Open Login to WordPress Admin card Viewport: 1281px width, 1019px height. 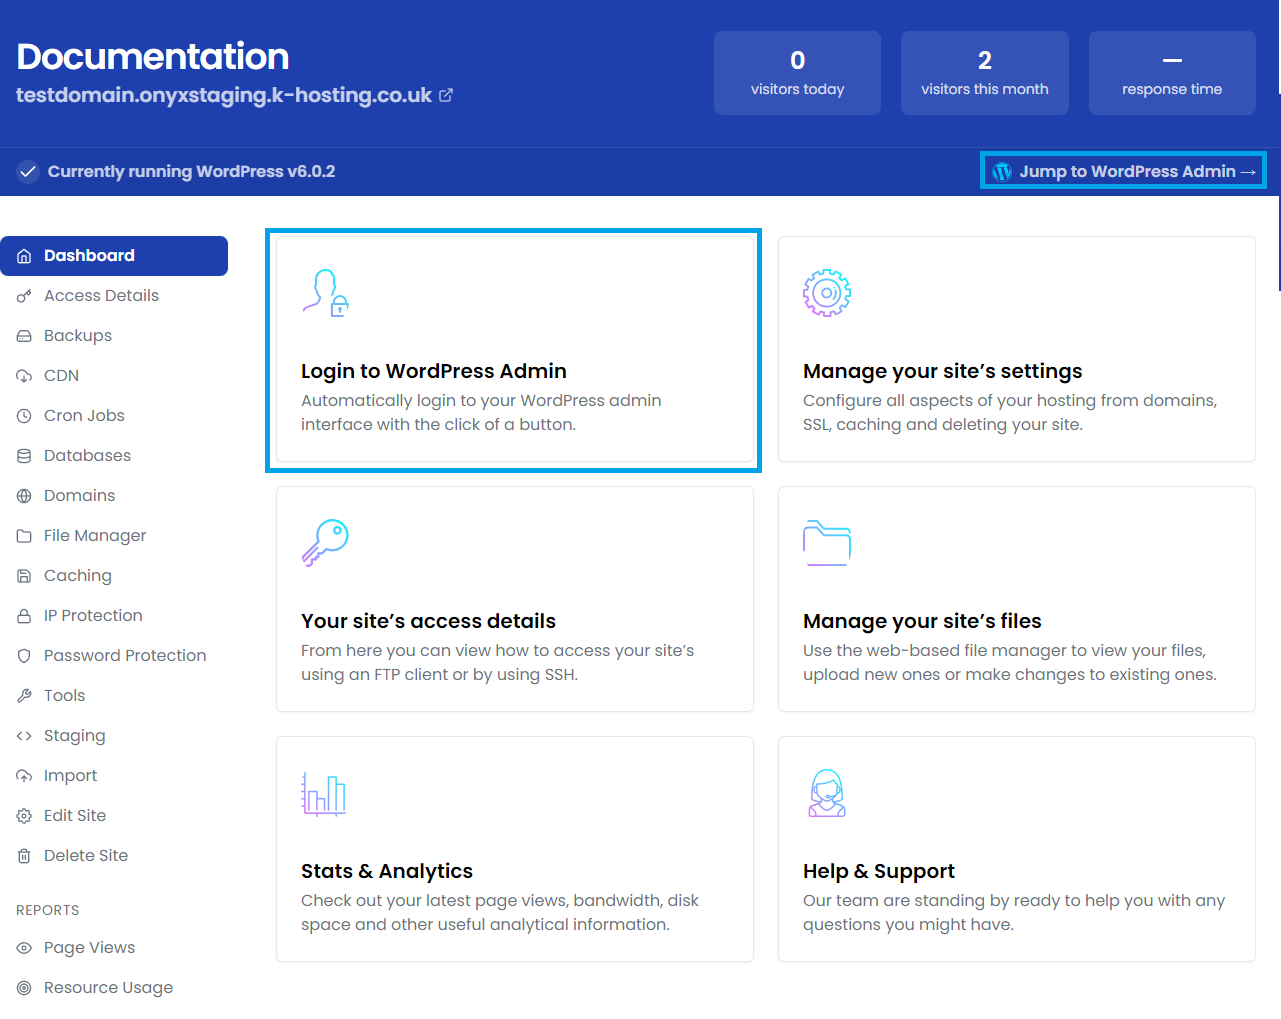515,349
